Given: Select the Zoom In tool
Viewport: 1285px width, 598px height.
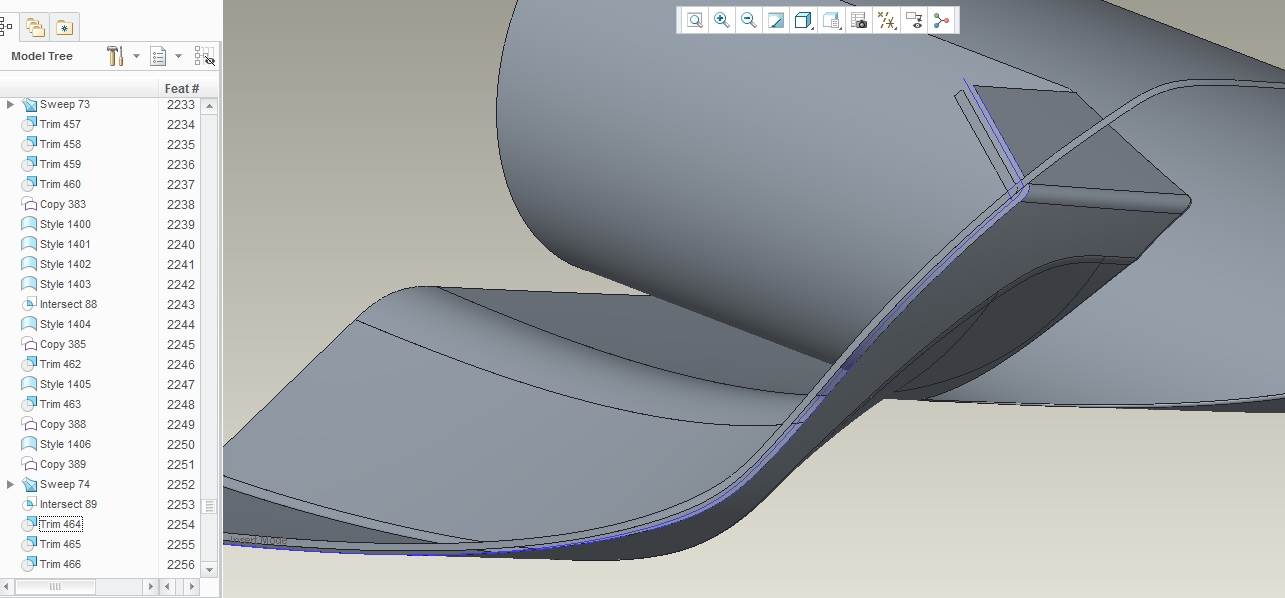Looking at the screenshot, I should tap(721, 20).
